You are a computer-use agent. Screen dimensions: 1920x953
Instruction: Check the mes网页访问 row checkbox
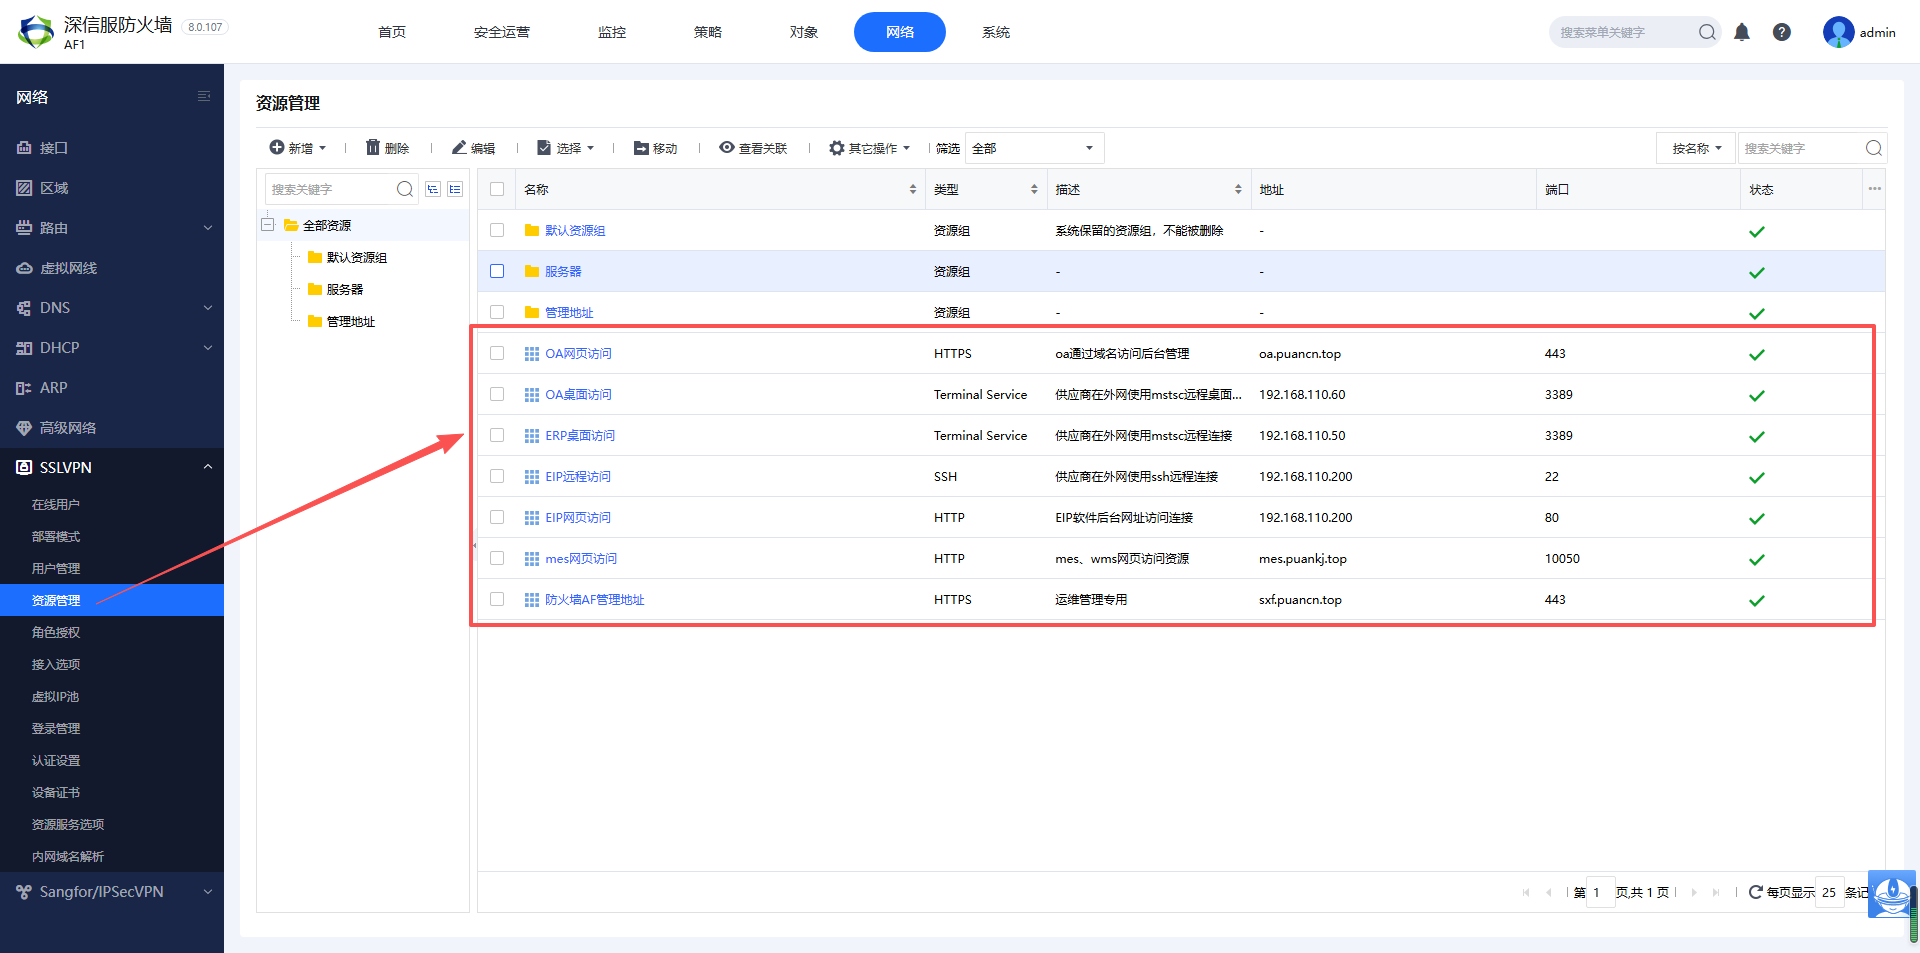coord(497,558)
